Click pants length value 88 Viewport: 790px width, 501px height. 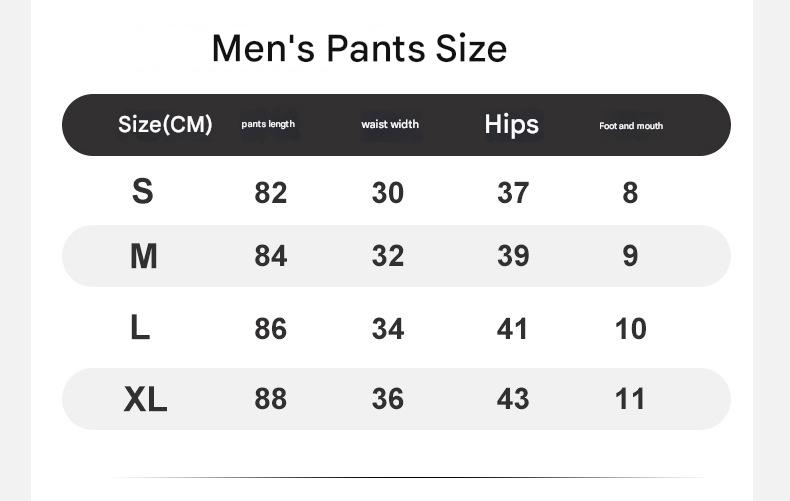(271, 399)
